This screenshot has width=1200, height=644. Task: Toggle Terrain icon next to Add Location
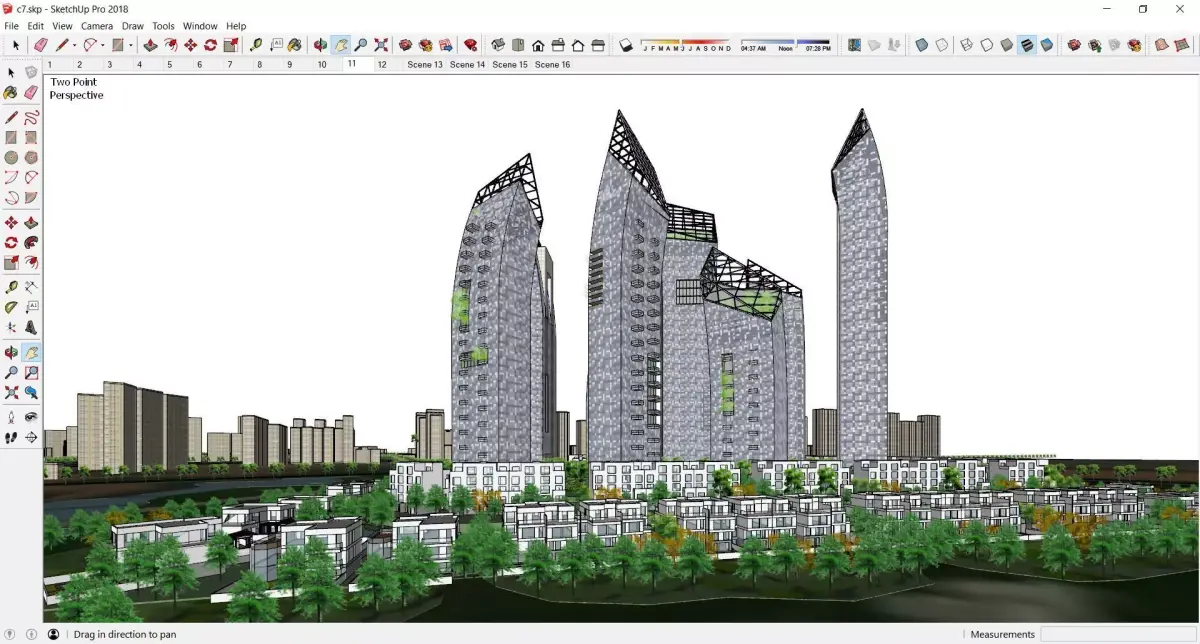(874, 45)
